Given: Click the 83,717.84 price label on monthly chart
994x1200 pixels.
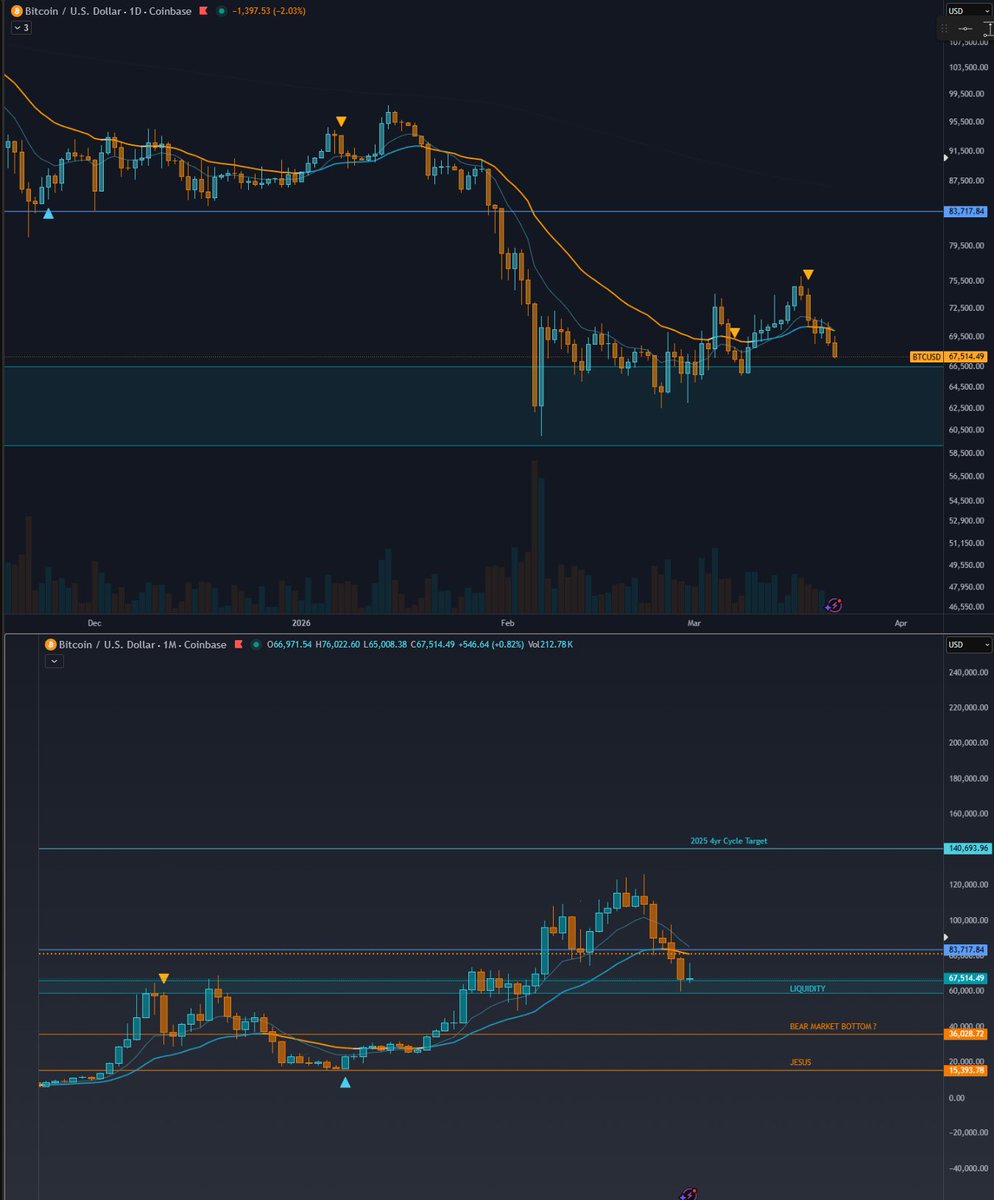Looking at the screenshot, I should coord(967,949).
